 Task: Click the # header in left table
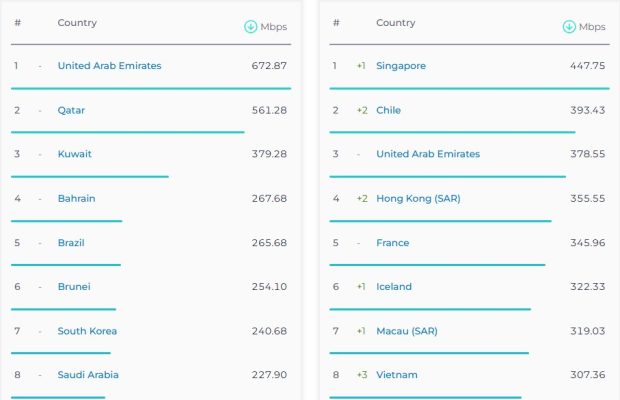[18, 23]
